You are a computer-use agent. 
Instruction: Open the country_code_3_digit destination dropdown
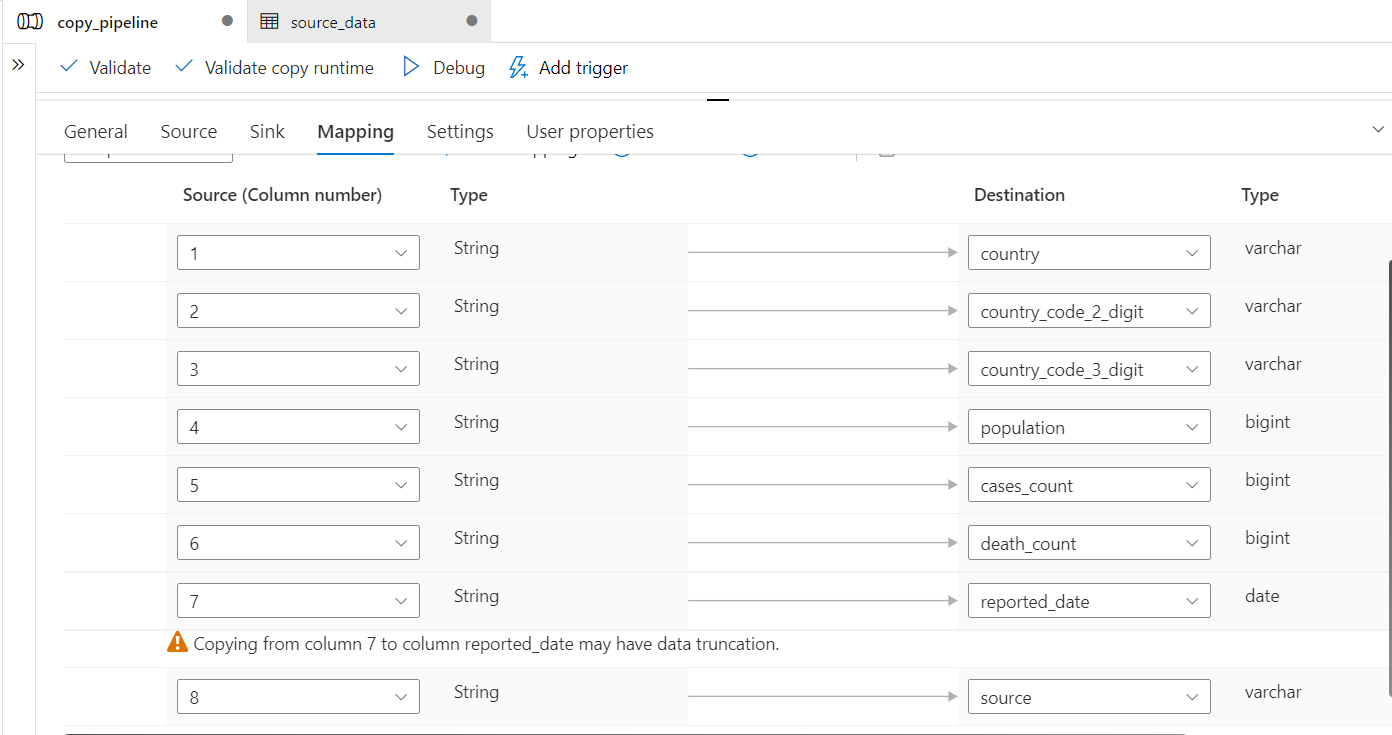1089,369
